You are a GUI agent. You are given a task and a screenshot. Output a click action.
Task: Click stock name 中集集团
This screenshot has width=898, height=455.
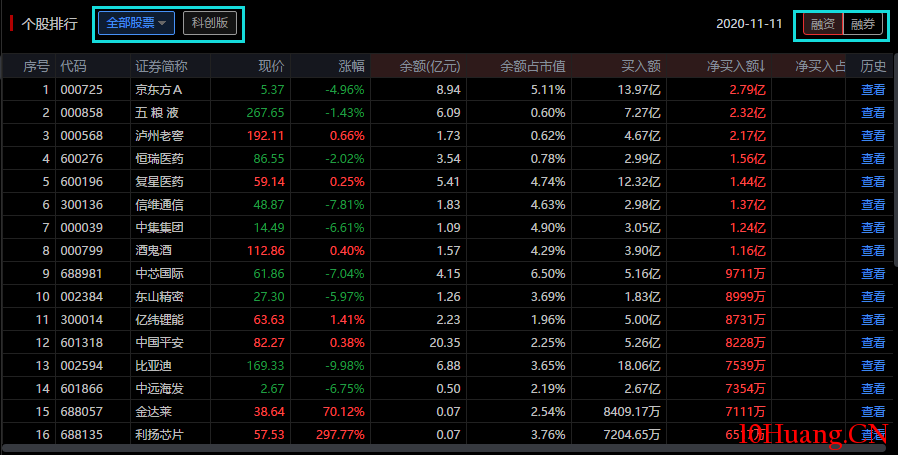point(159,228)
